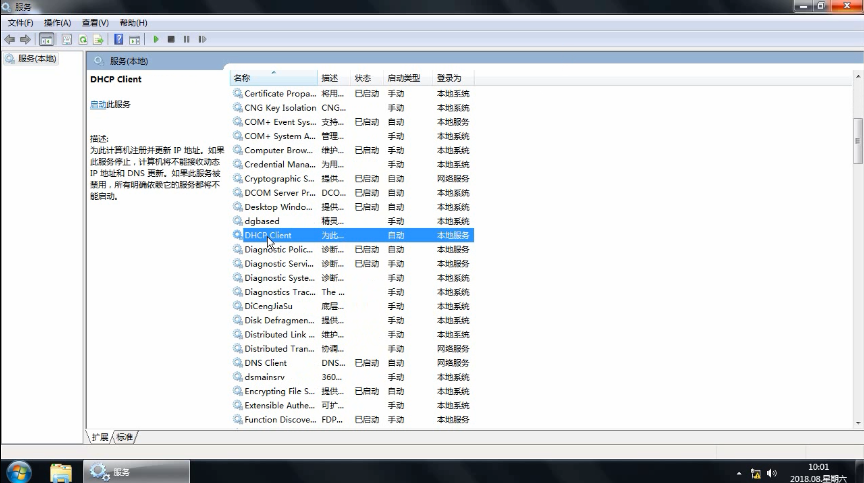Click the vertical scrollbar down arrow
This screenshot has height=483, width=864.
(857, 422)
